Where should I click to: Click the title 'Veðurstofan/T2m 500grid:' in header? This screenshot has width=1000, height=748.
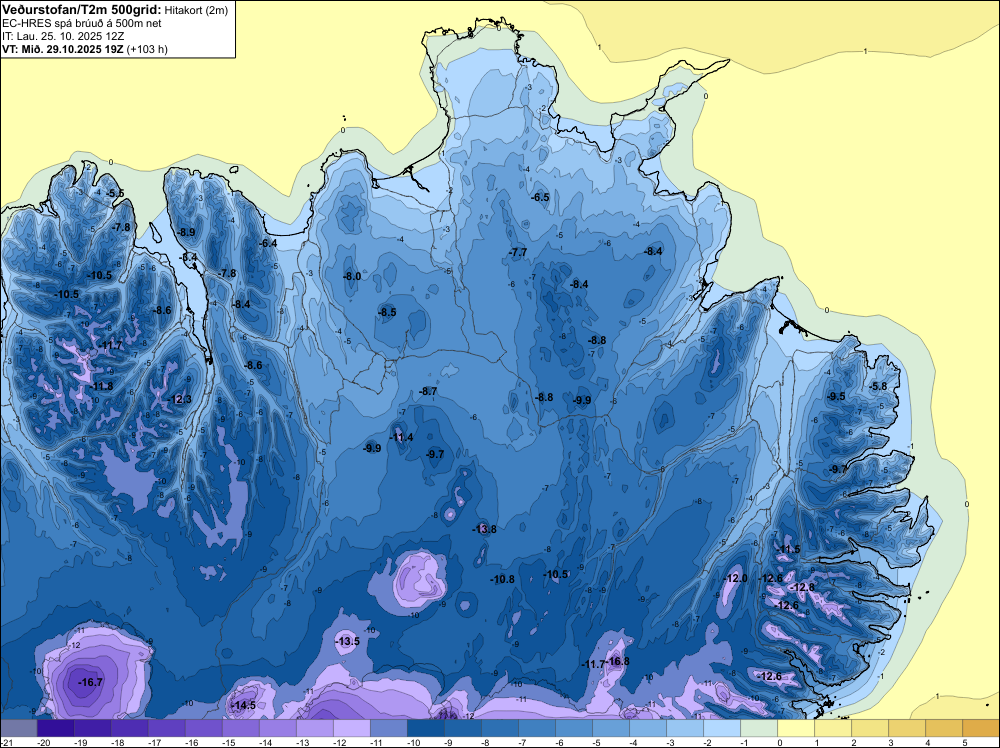point(82,9)
